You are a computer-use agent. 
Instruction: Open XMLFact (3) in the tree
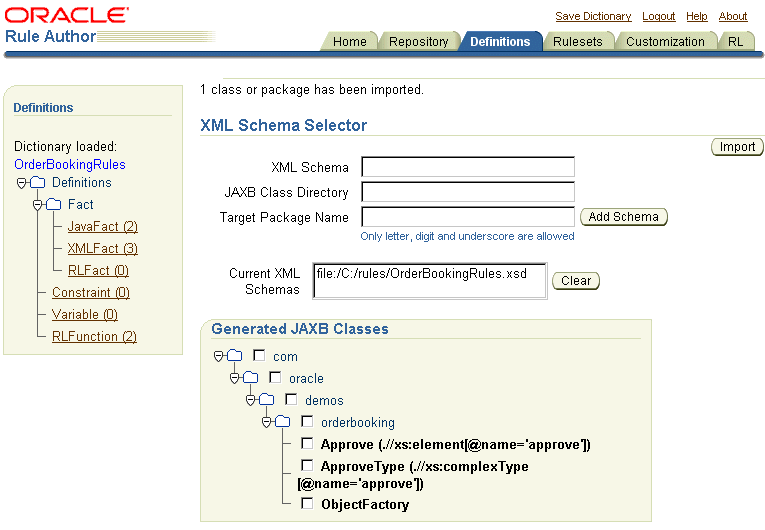click(x=102, y=248)
